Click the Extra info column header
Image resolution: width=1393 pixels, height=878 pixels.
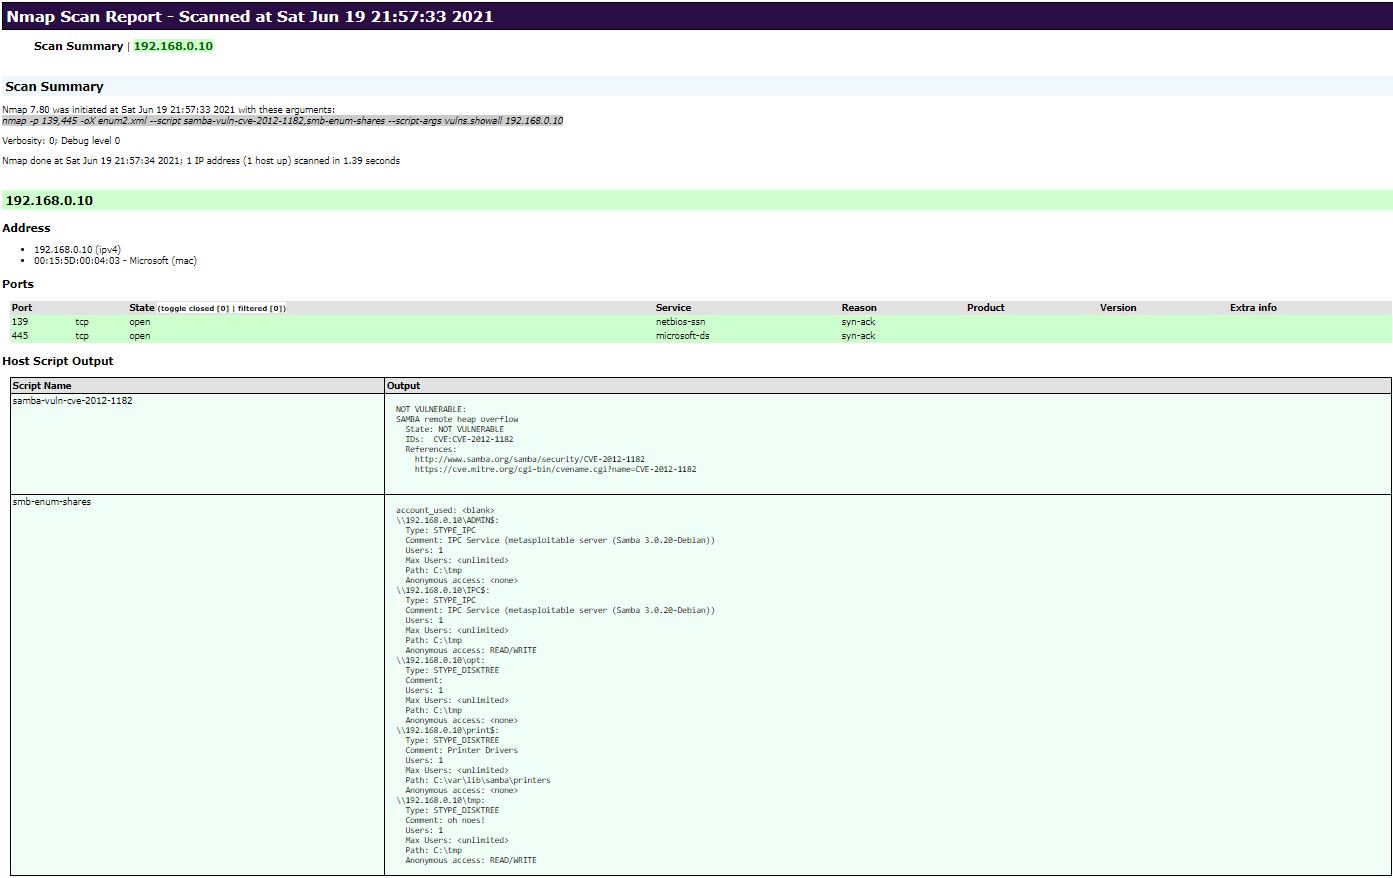tap(1253, 308)
